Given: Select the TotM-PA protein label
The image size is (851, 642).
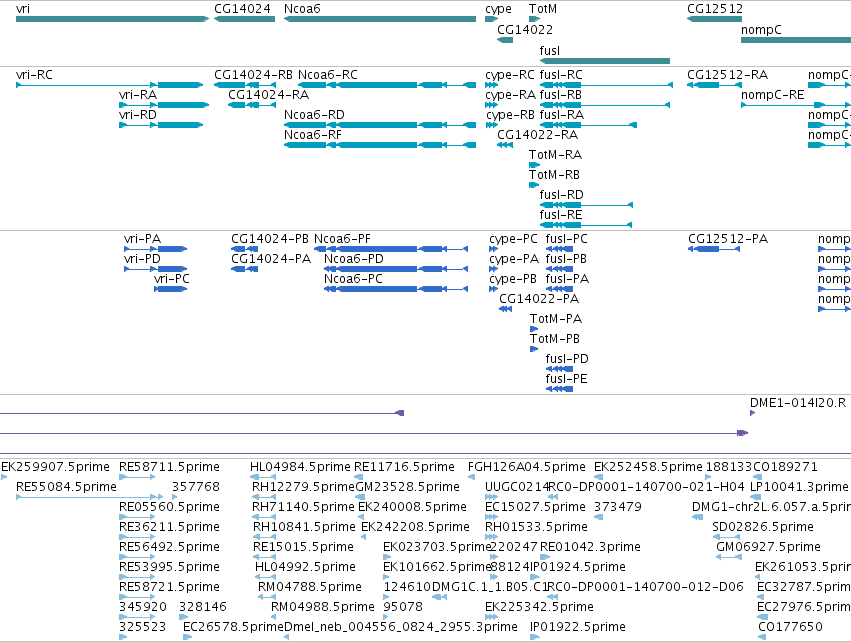Looking at the screenshot, I should (x=556, y=319).
